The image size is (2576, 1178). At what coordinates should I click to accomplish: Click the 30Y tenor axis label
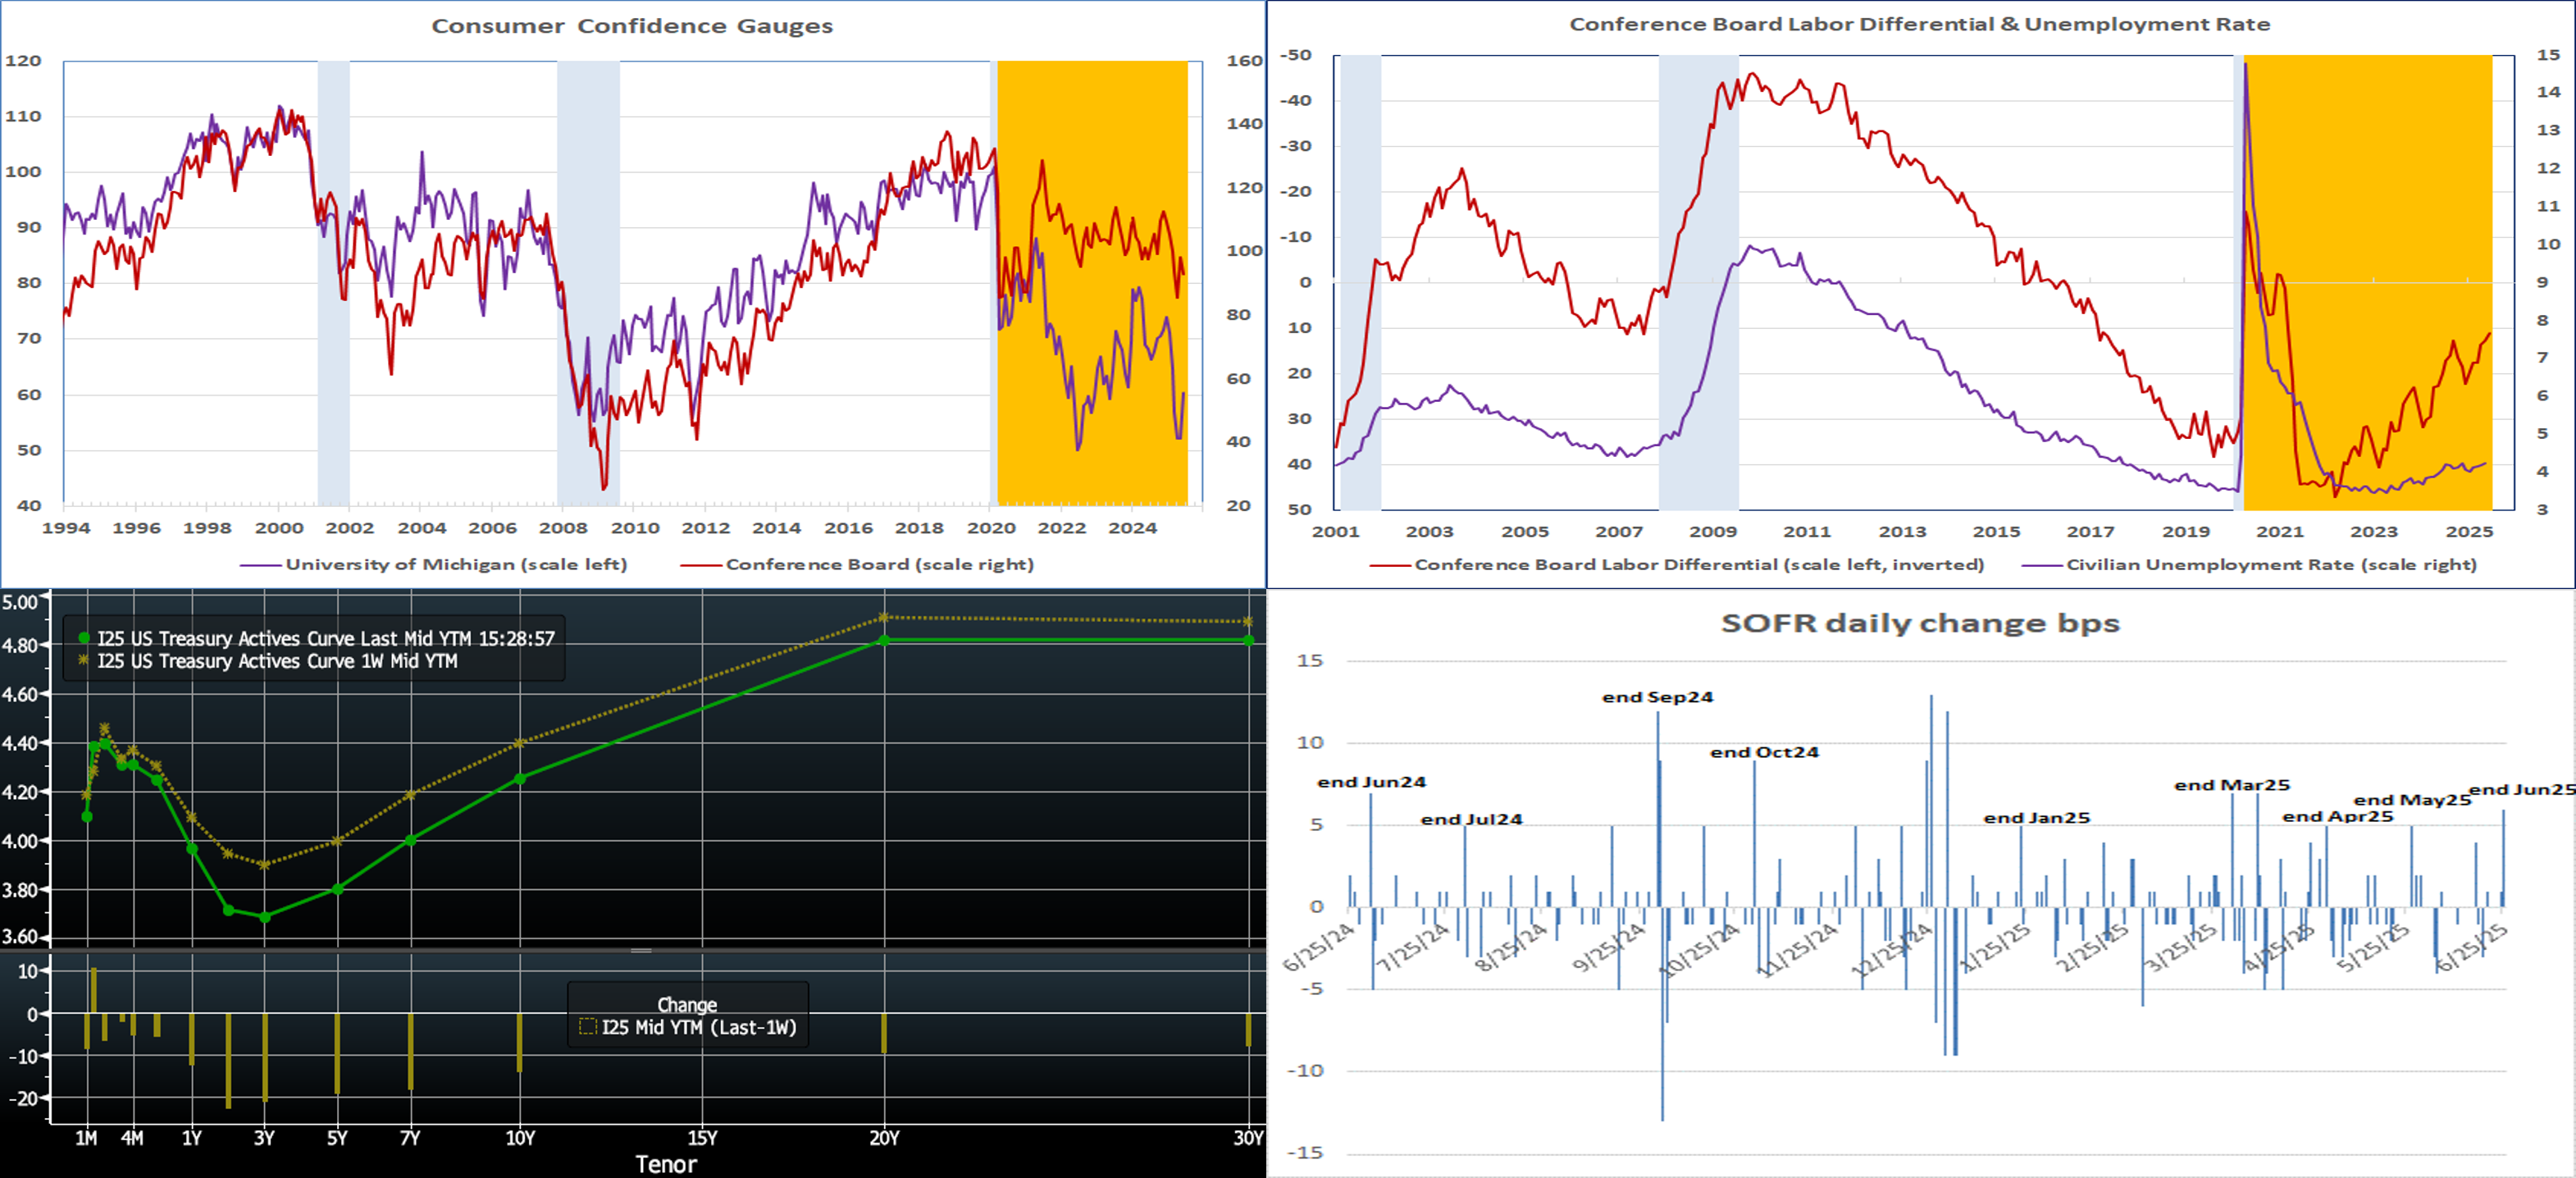point(1248,1138)
